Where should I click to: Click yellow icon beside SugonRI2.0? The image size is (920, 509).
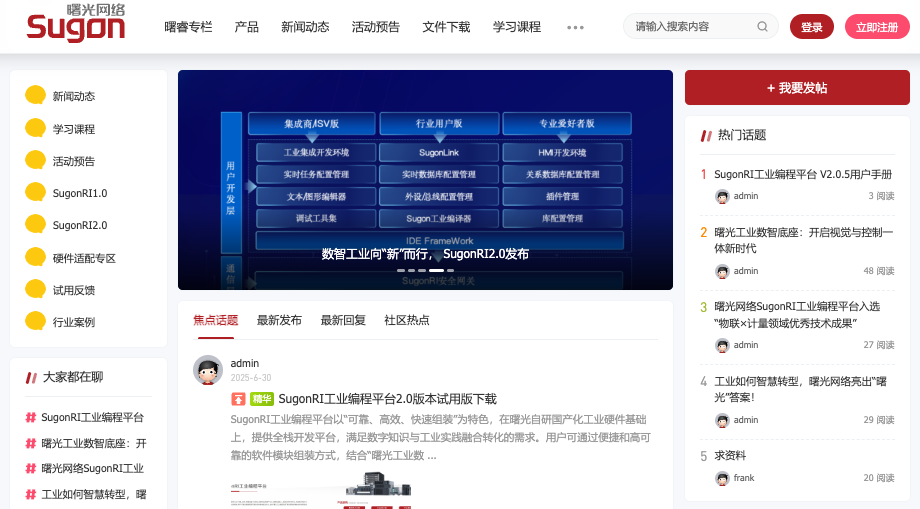pyautogui.click(x=35, y=225)
